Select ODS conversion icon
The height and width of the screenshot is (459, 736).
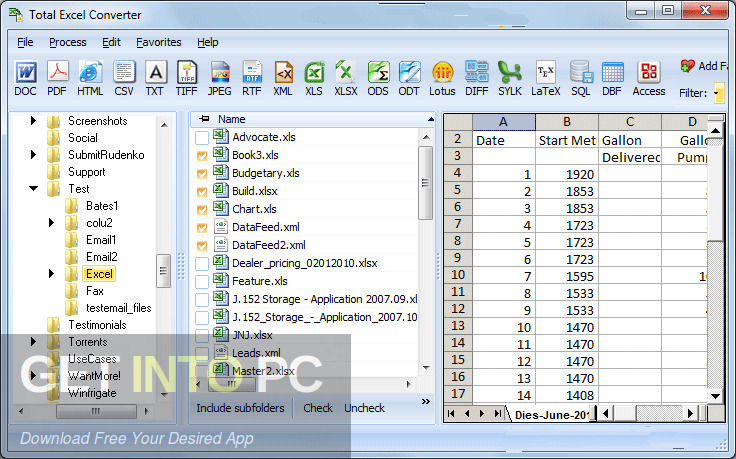378,78
